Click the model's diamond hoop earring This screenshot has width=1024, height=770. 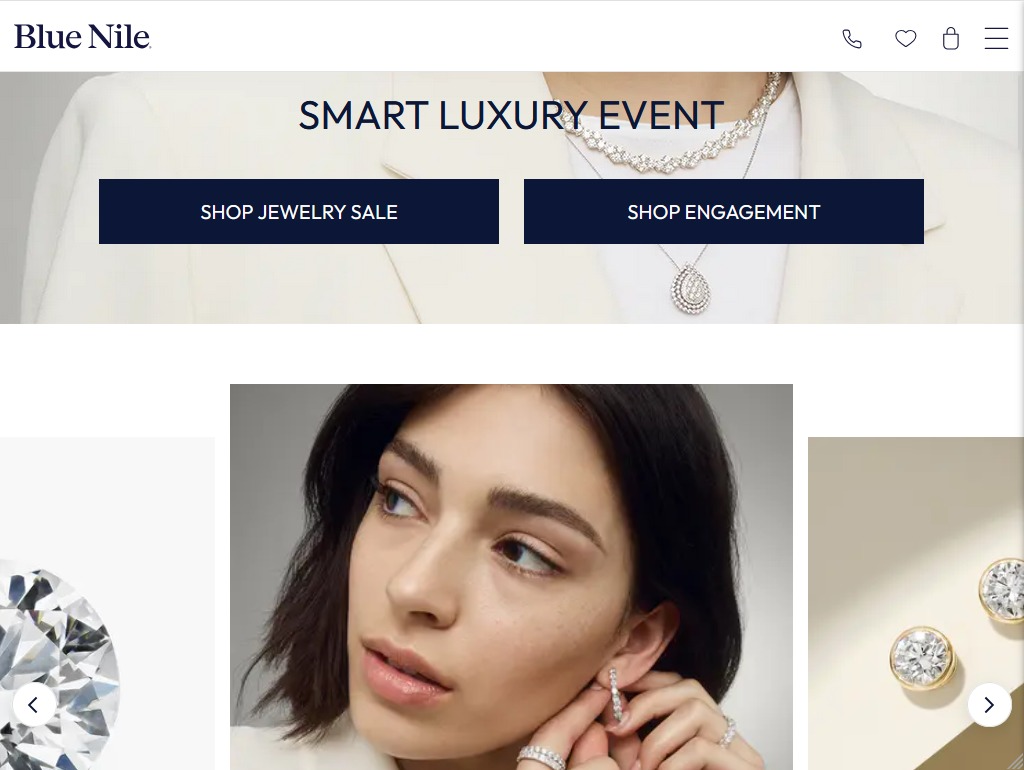click(x=615, y=694)
